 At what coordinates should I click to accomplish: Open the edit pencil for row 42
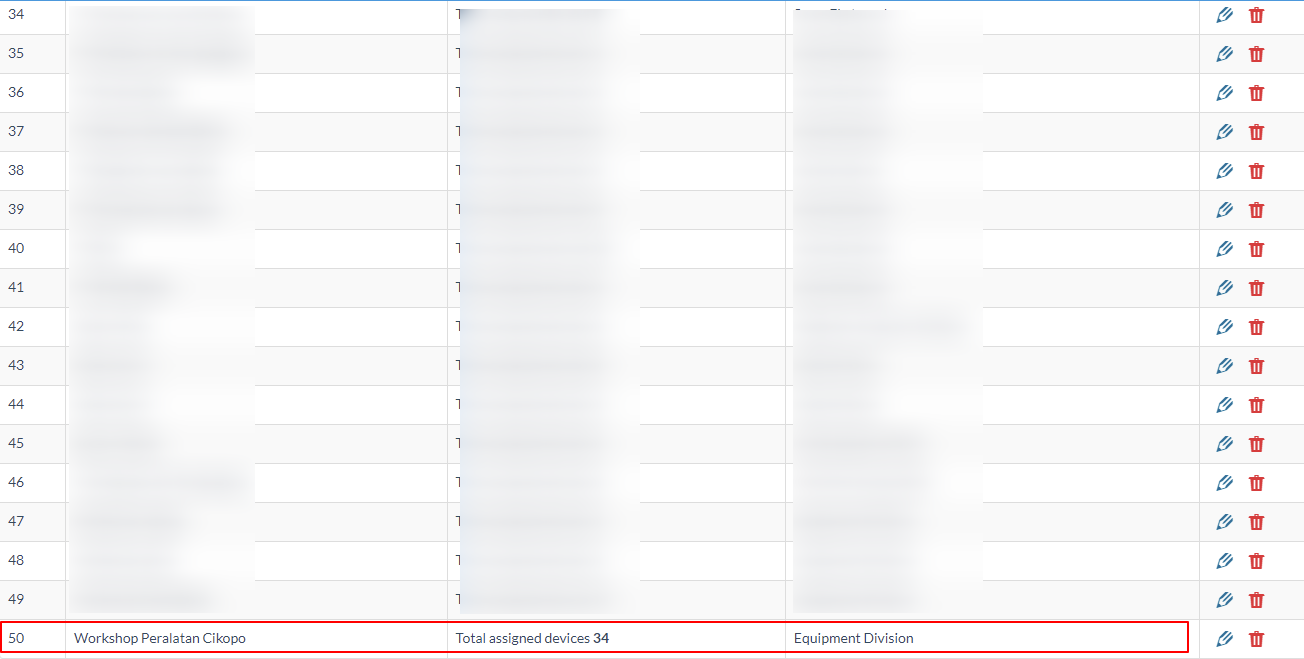(1224, 327)
